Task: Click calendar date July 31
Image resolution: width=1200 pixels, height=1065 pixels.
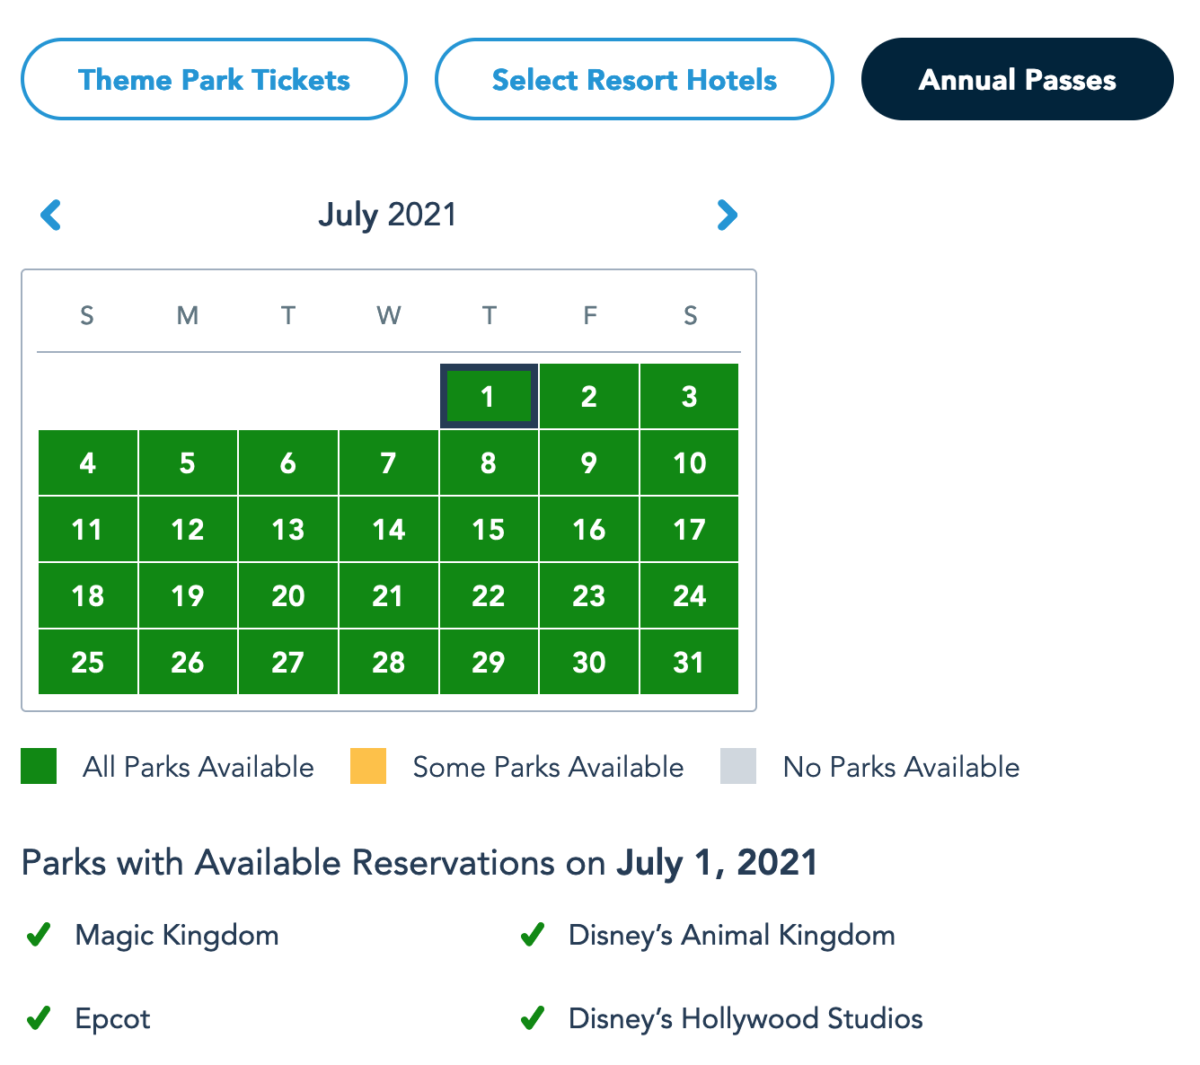Action: 689,662
